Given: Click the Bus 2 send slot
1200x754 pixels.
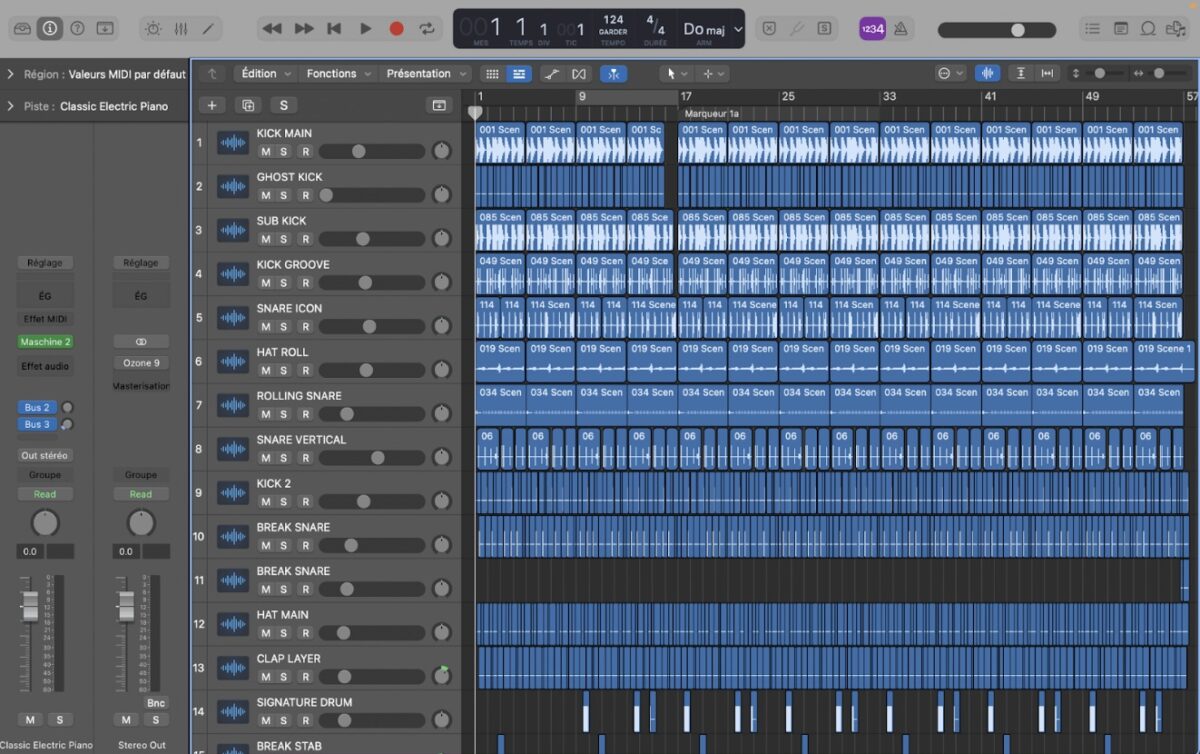Looking at the screenshot, I should click(x=38, y=408).
